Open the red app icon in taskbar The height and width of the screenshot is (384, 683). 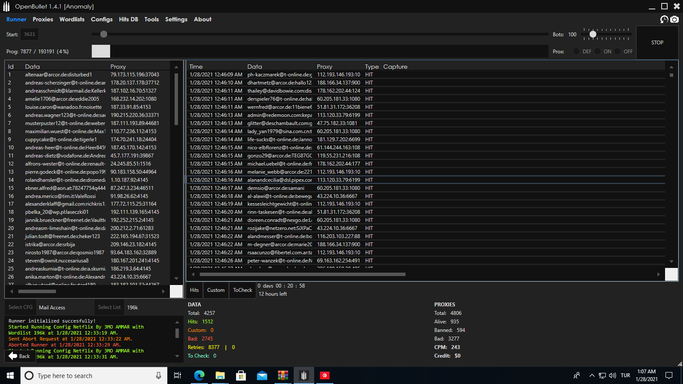pos(325,375)
